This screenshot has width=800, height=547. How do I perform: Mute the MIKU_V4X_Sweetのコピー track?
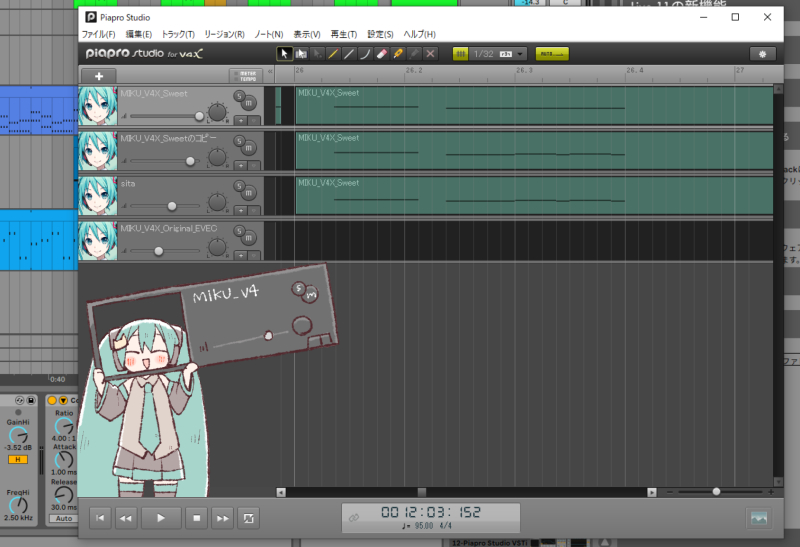[x=248, y=148]
